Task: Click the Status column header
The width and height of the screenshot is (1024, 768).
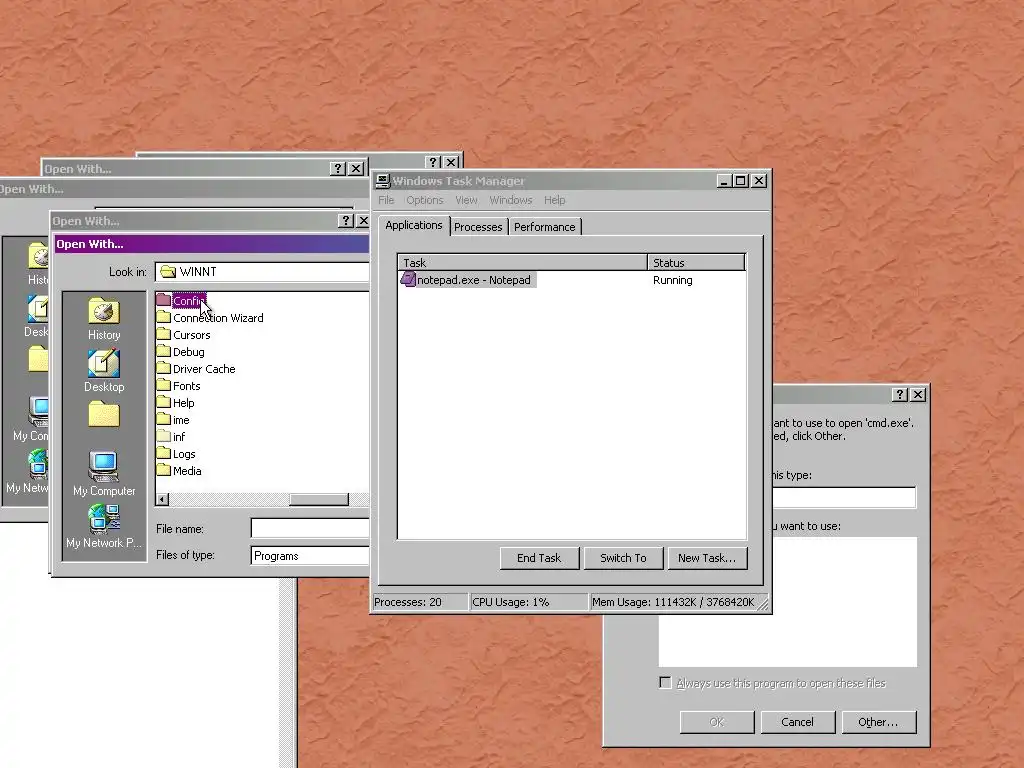Action: [696, 263]
